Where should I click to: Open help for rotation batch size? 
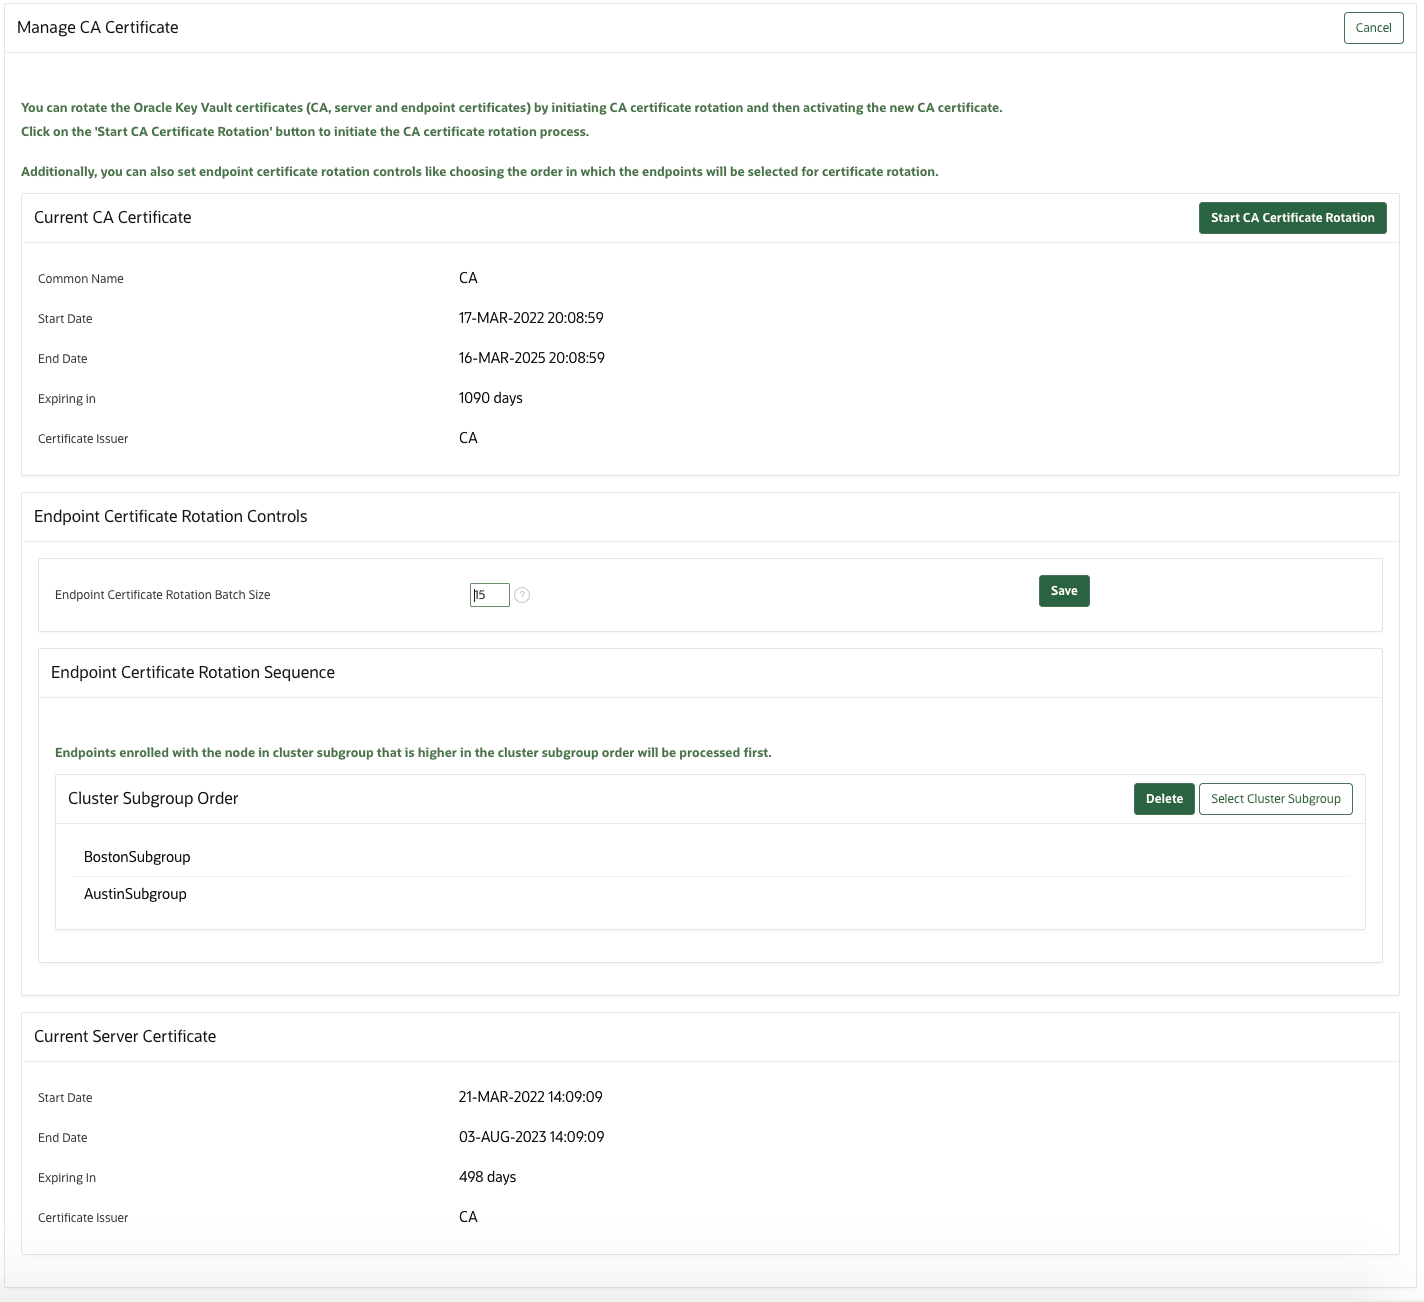[523, 595]
